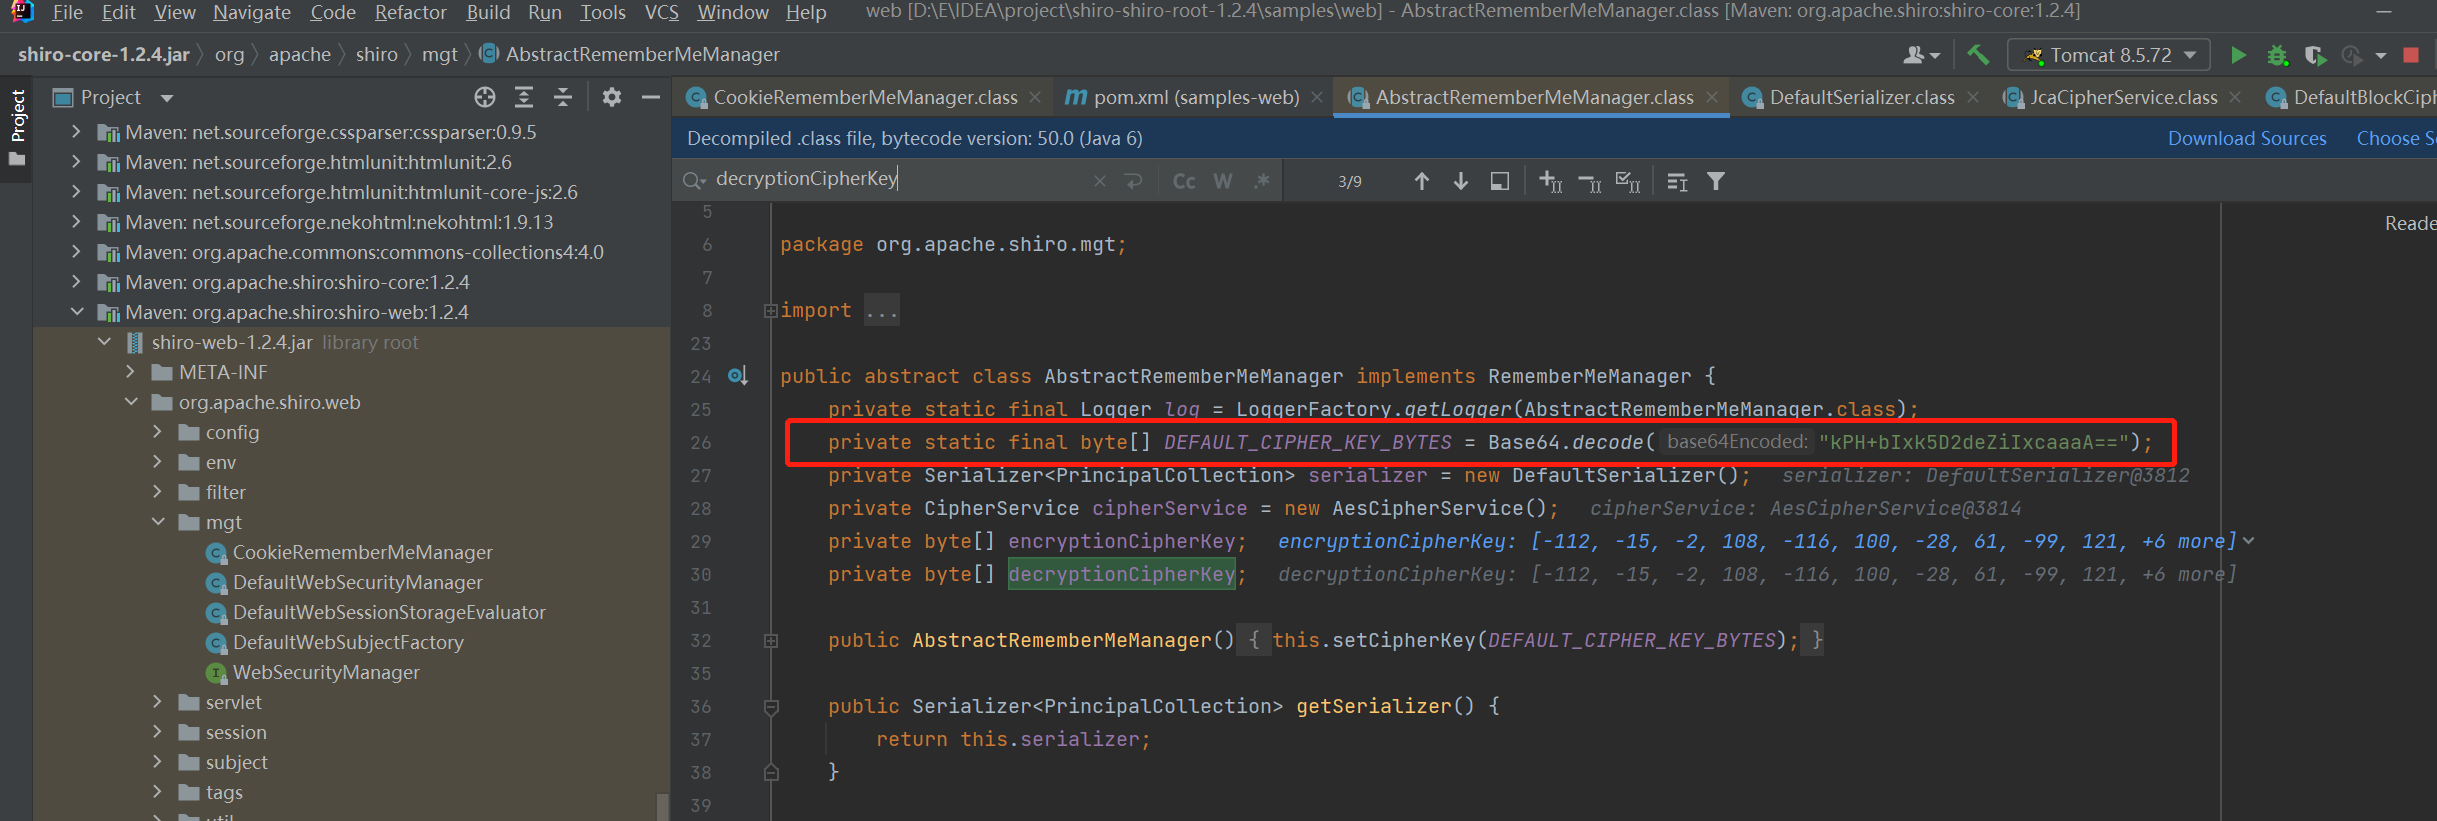
Task: Click the Project panel vertical scrollbar
Action: click(661, 807)
